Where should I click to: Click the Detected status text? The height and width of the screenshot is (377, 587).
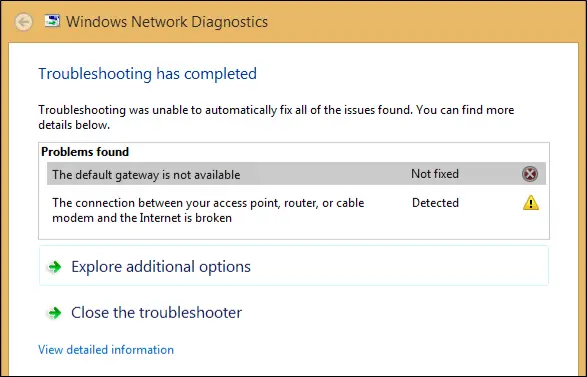pyautogui.click(x=435, y=203)
